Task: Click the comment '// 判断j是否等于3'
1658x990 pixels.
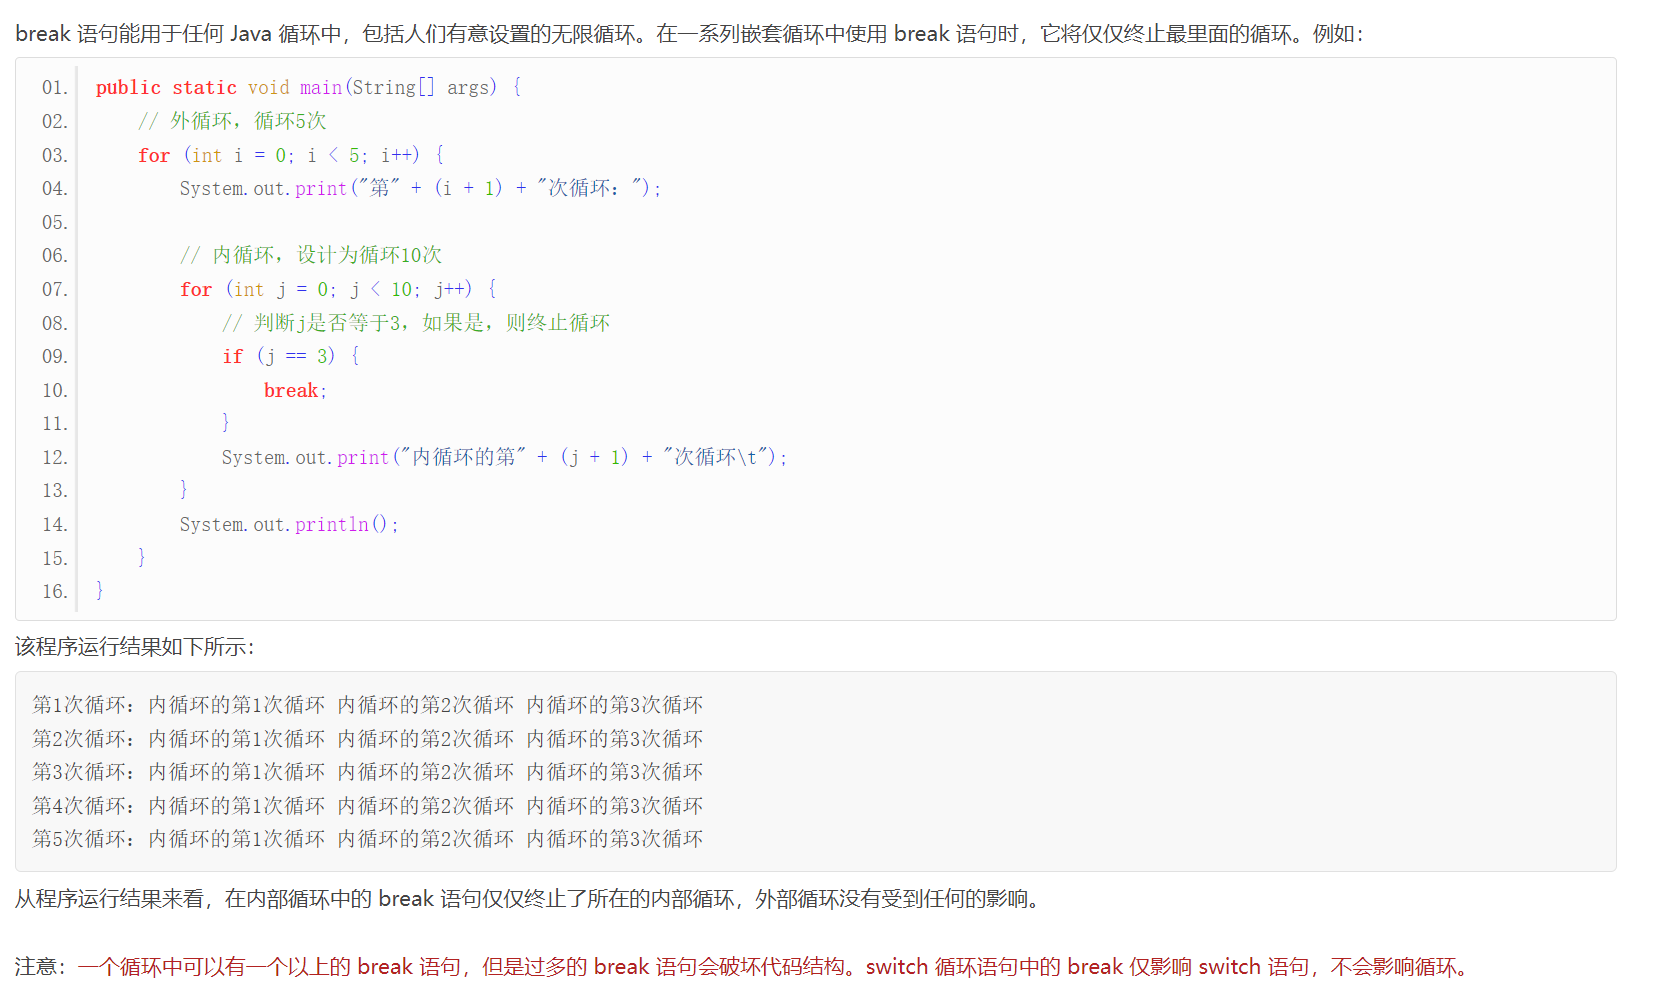Action: point(416,323)
